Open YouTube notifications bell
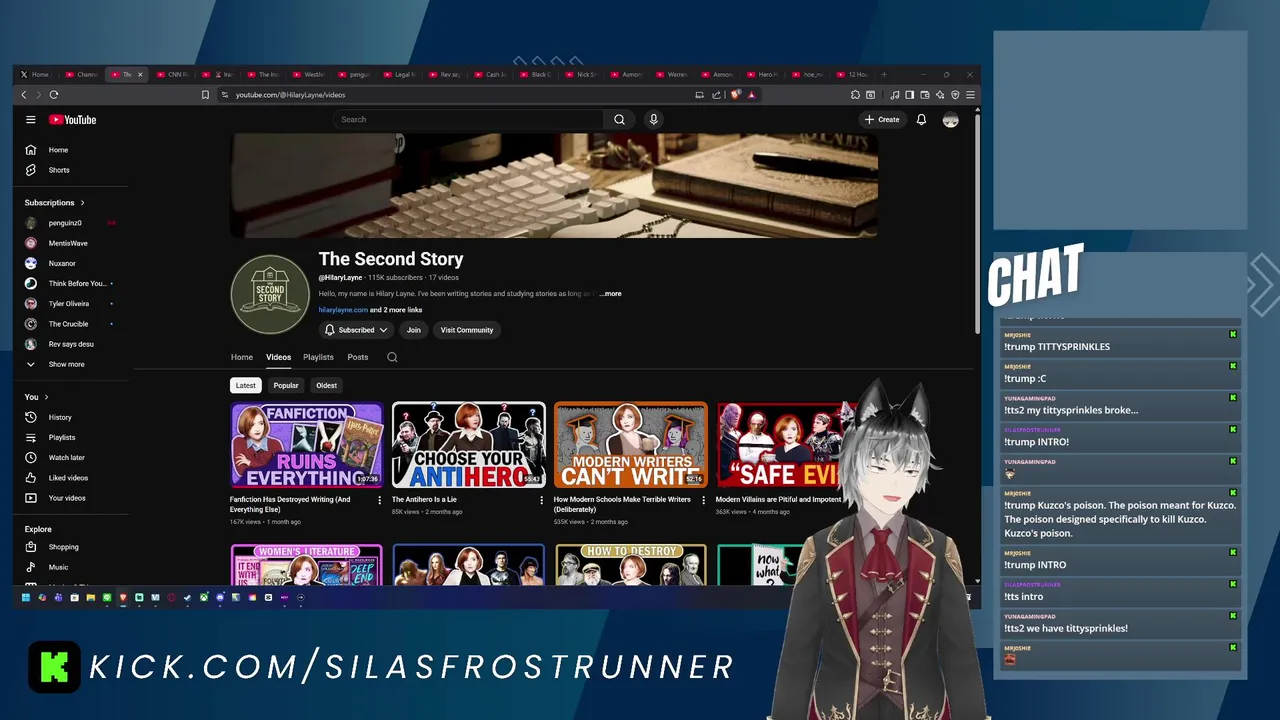The image size is (1280, 720). pos(921,119)
